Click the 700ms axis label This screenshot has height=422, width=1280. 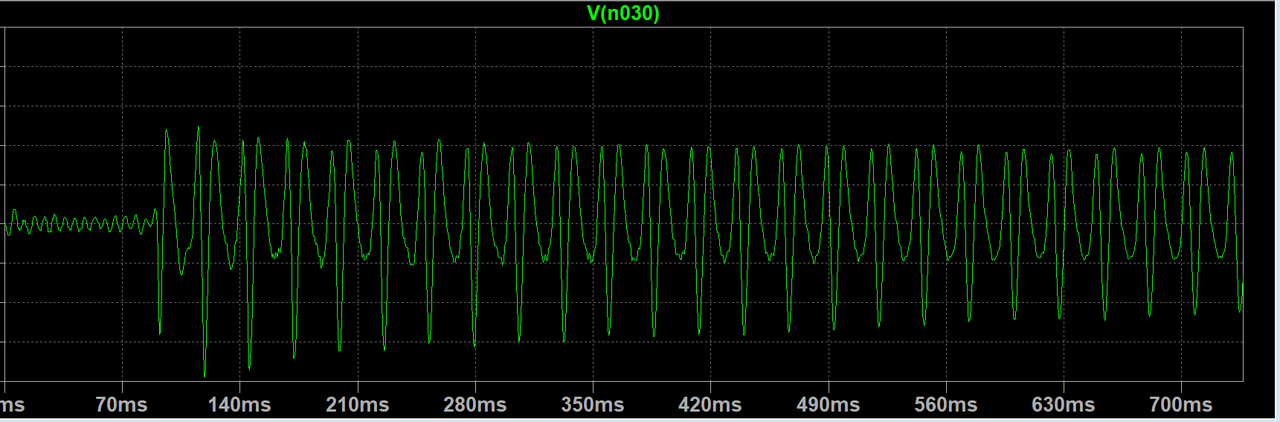tap(1181, 405)
